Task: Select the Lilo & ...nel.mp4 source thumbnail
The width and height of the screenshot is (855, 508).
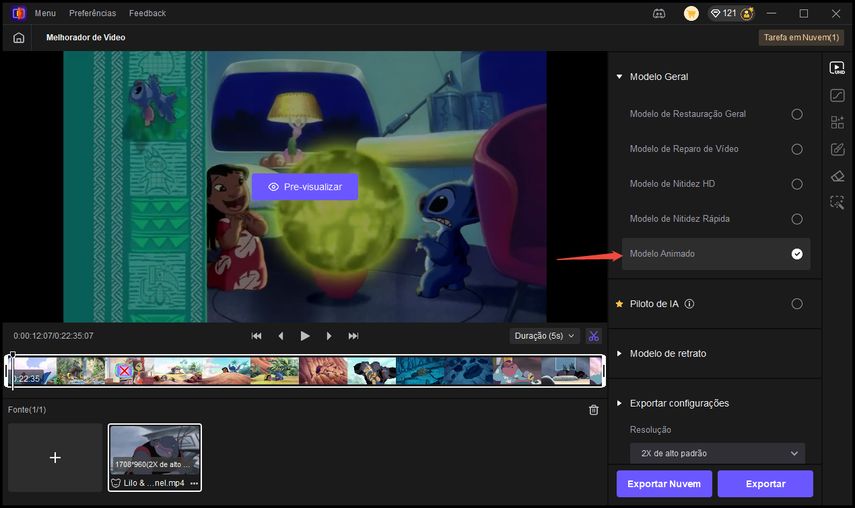Action: click(155, 458)
